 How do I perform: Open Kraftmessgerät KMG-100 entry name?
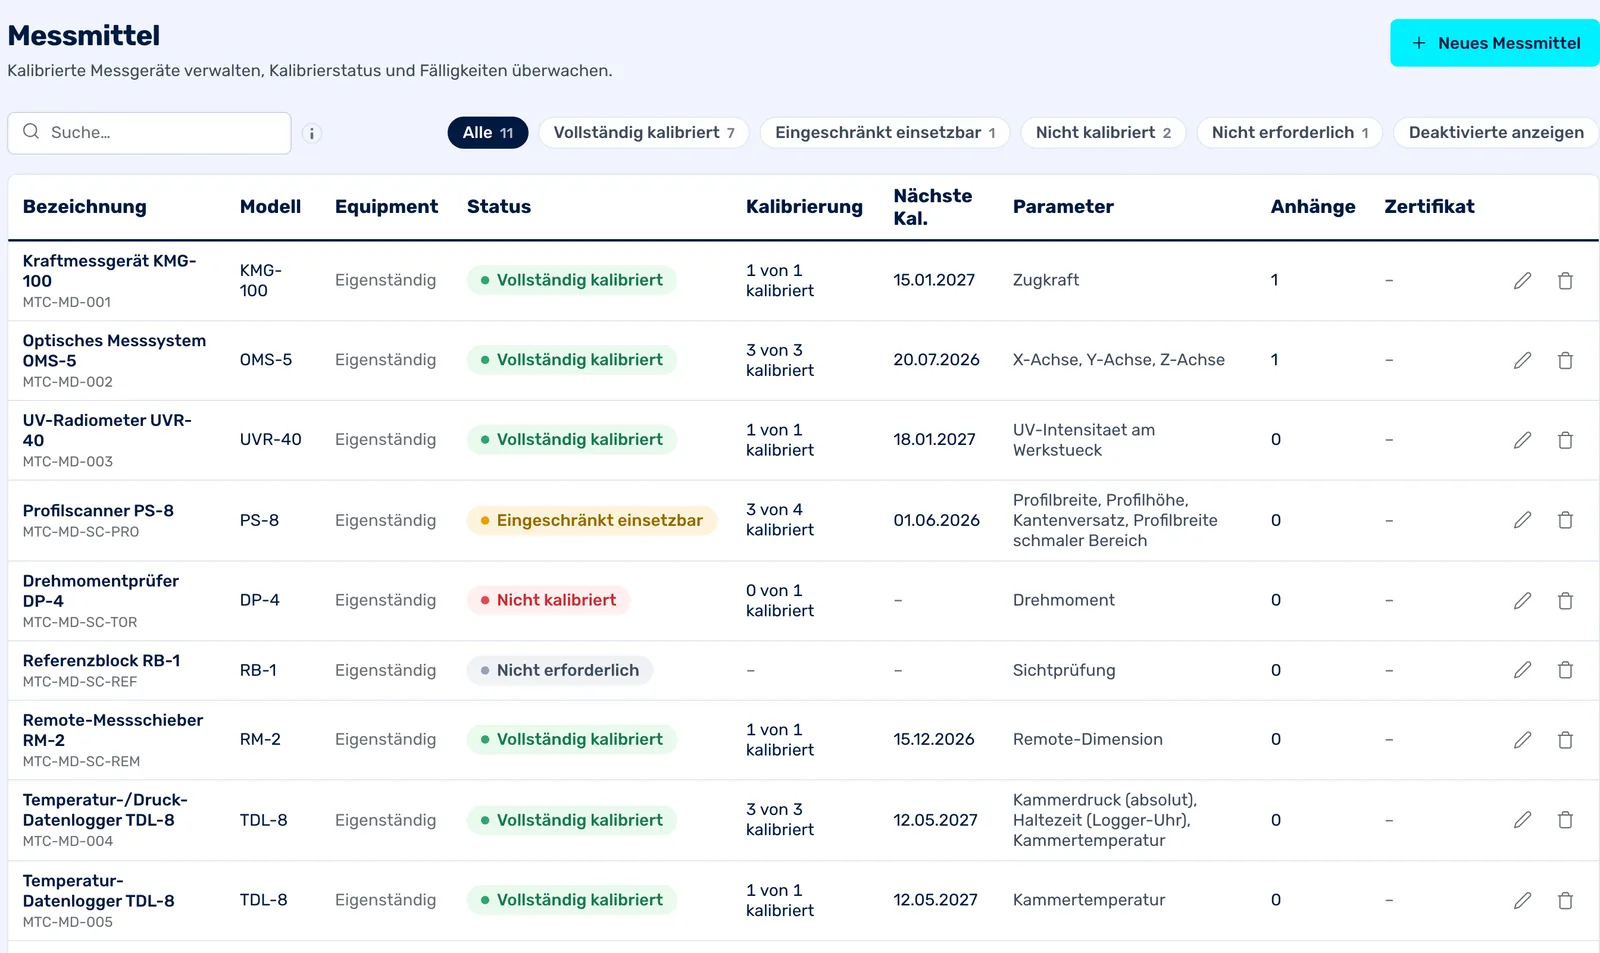(110, 271)
